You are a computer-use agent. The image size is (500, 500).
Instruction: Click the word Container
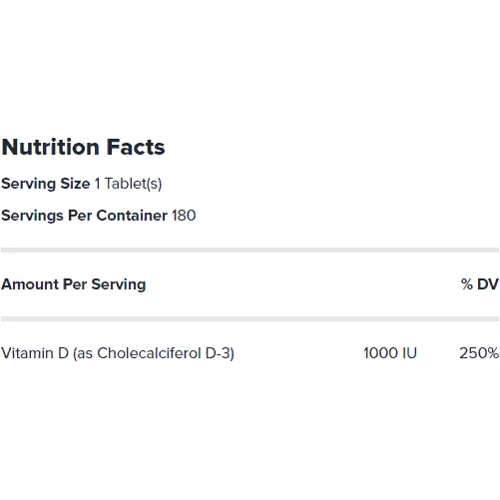pyautogui.click(x=132, y=215)
